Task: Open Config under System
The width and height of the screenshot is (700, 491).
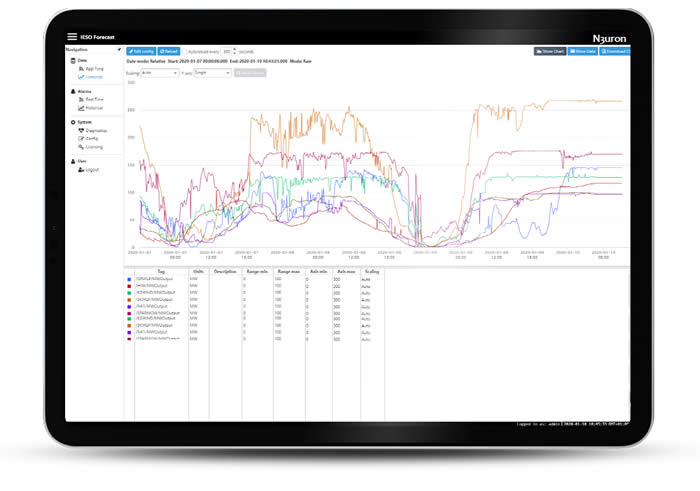Action: coord(92,138)
